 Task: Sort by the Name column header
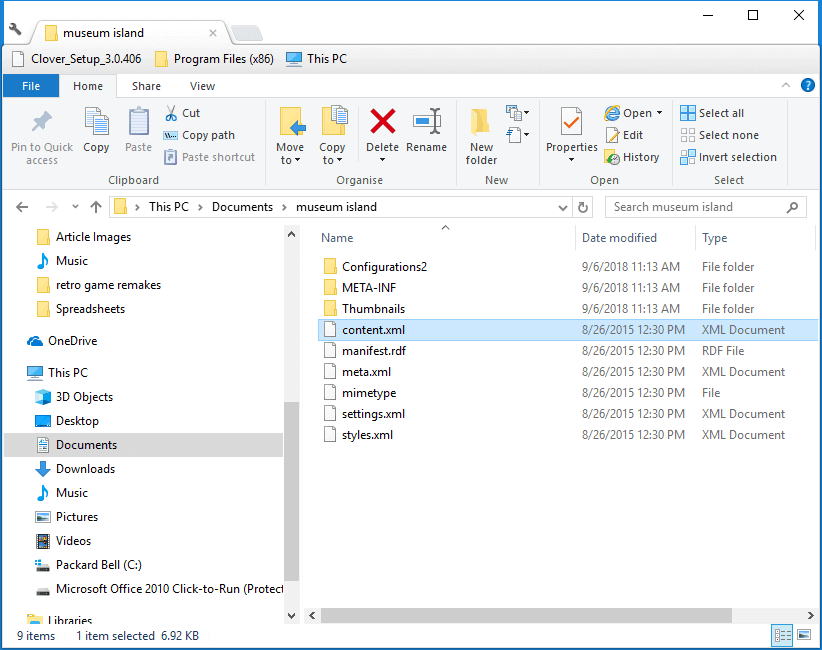click(x=337, y=238)
